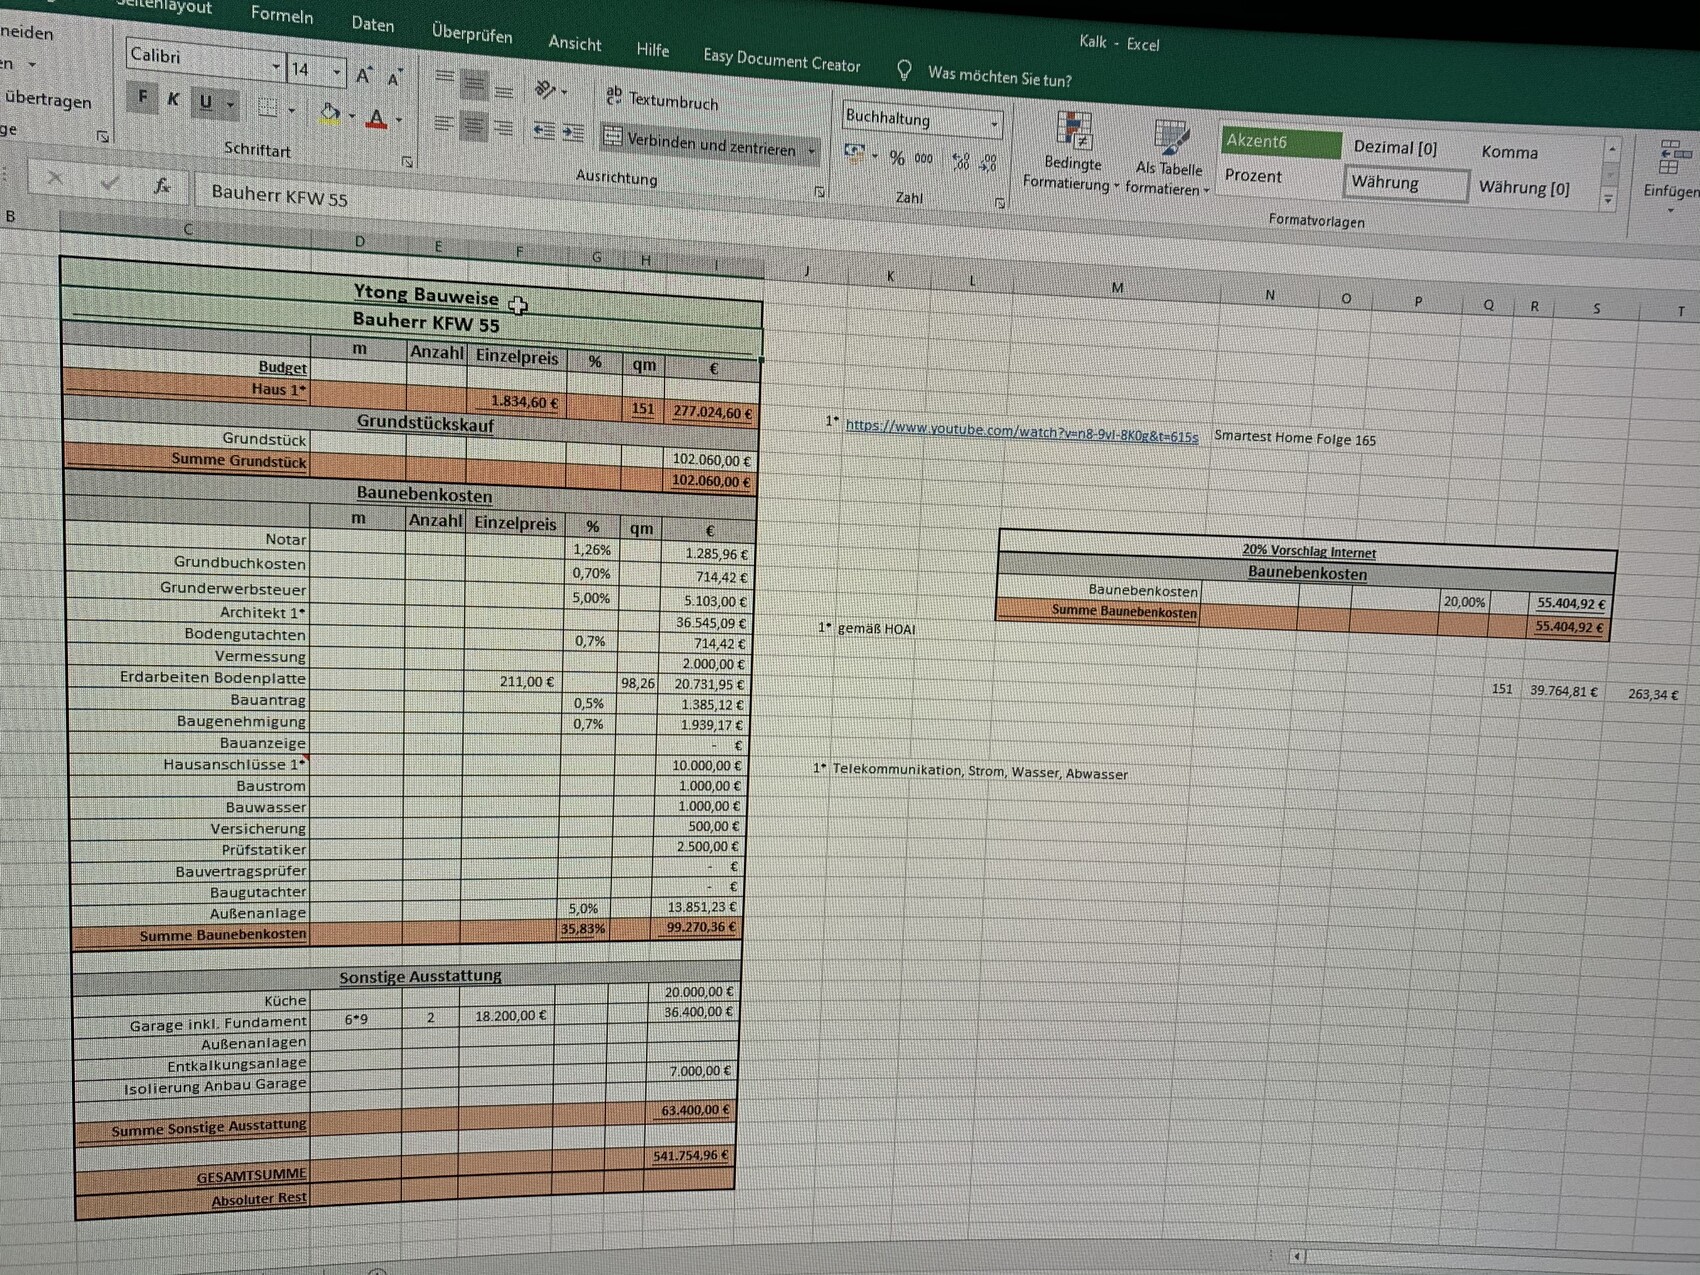The width and height of the screenshot is (1700, 1275).
Task: Open the font size 14 dropdown
Action: tap(337, 72)
